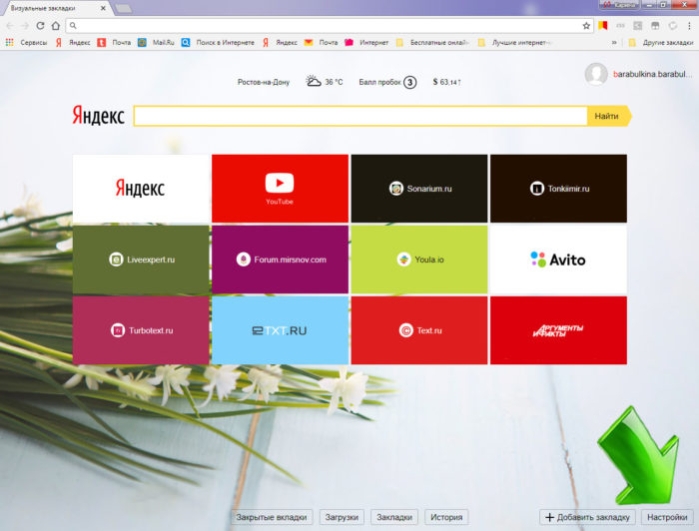The image size is (699, 531).
Task: Click Добавить закладку button
Action: 588,517
